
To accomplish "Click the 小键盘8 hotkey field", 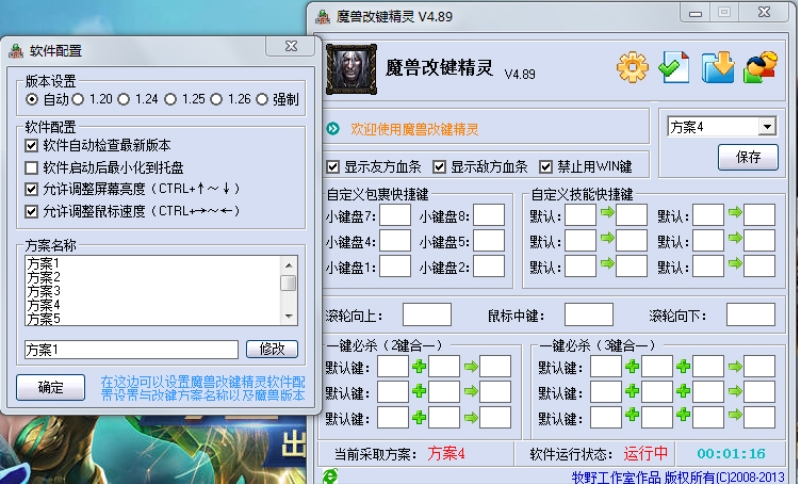I will [x=489, y=215].
